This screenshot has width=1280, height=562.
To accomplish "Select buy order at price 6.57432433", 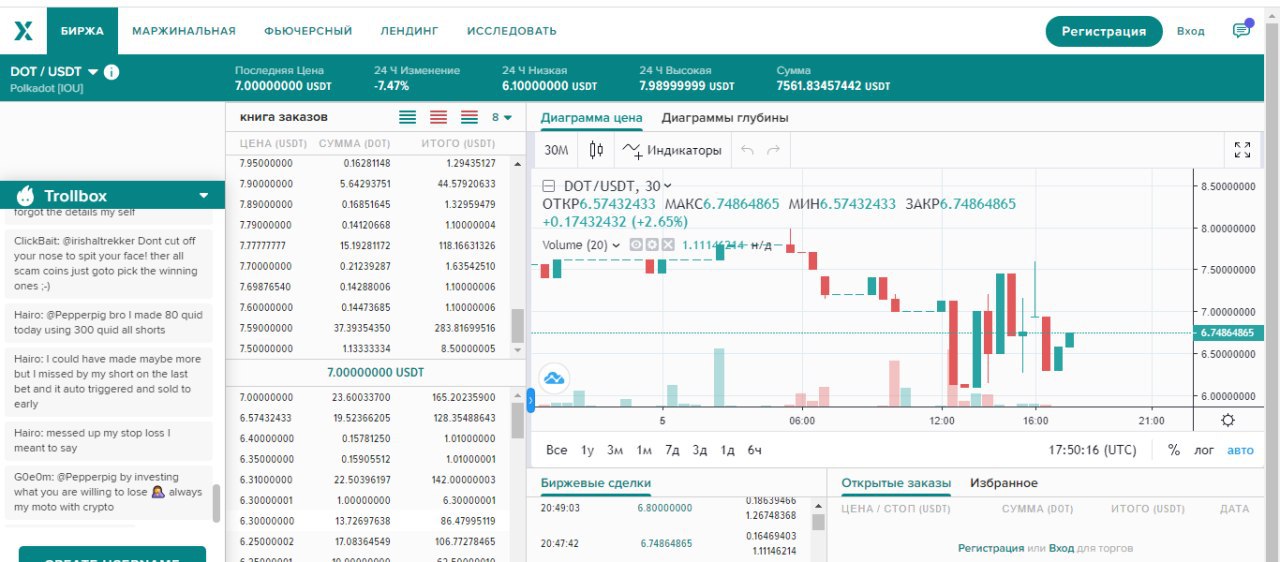I will 376,418.
